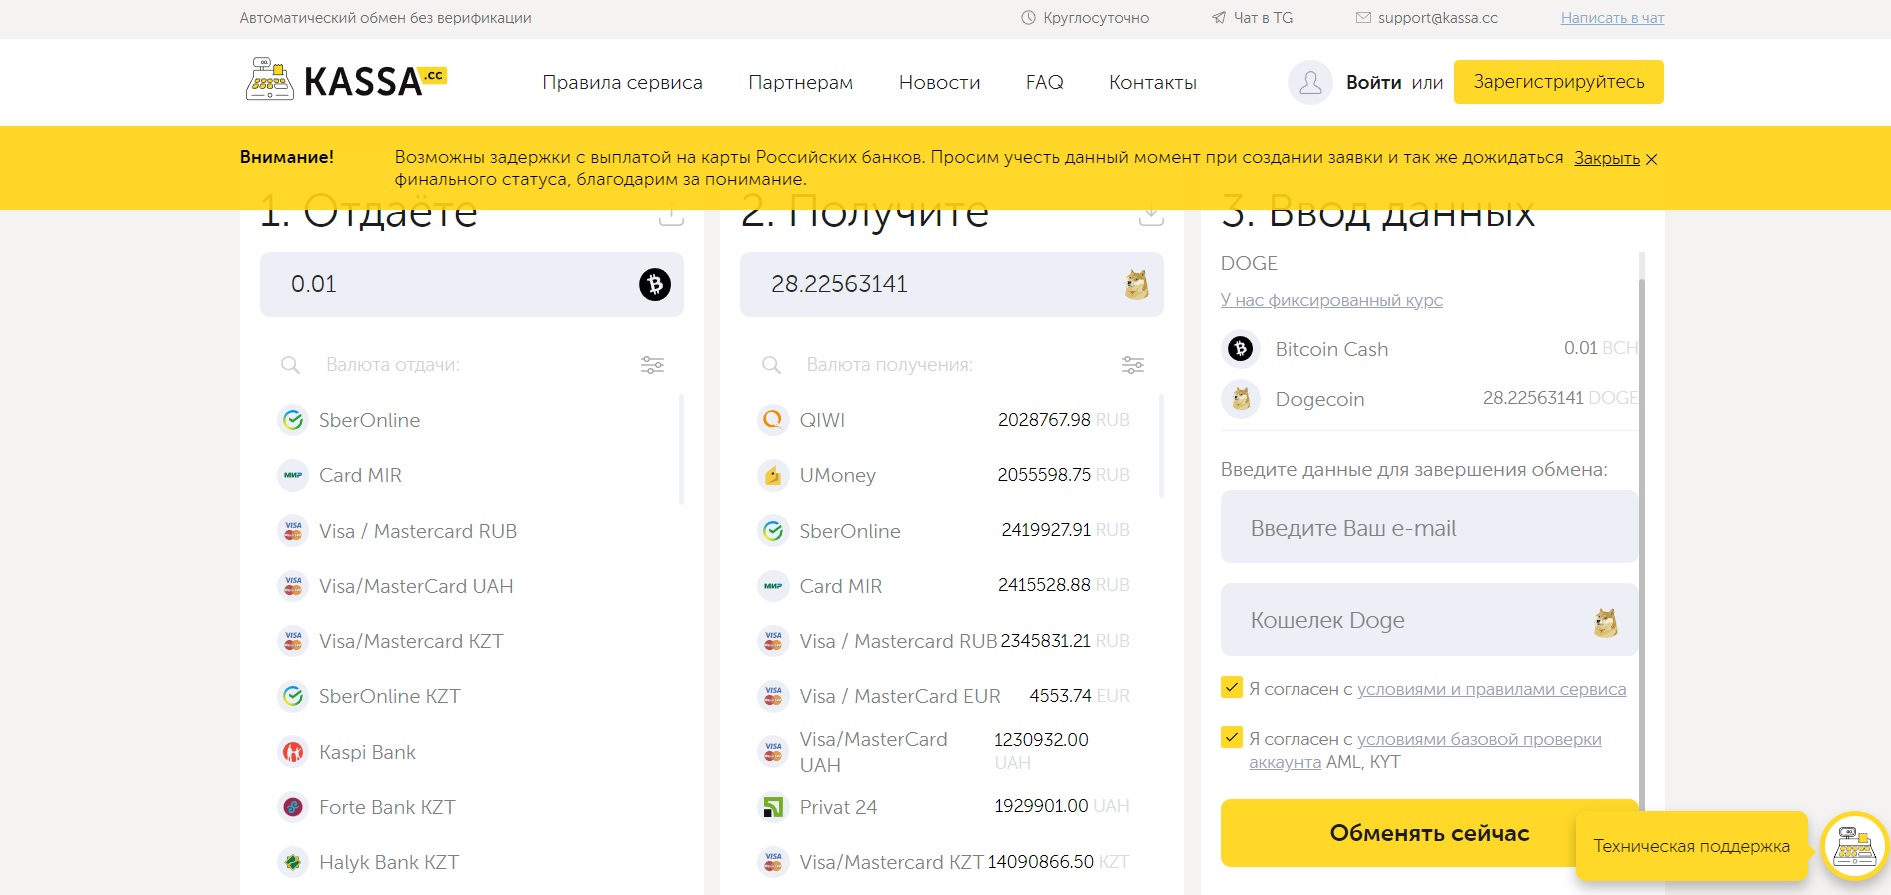Click the Введите Ваш e-mail input field

[x=1429, y=527]
